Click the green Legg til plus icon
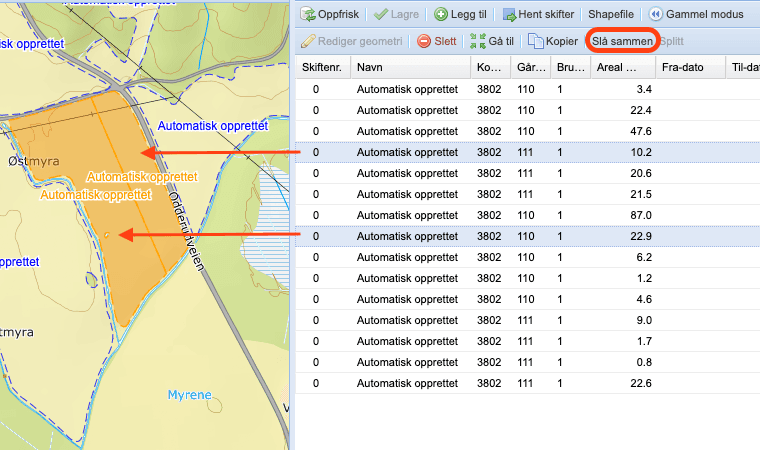The width and height of the screenshot is (760, 450). pos(441,15)
